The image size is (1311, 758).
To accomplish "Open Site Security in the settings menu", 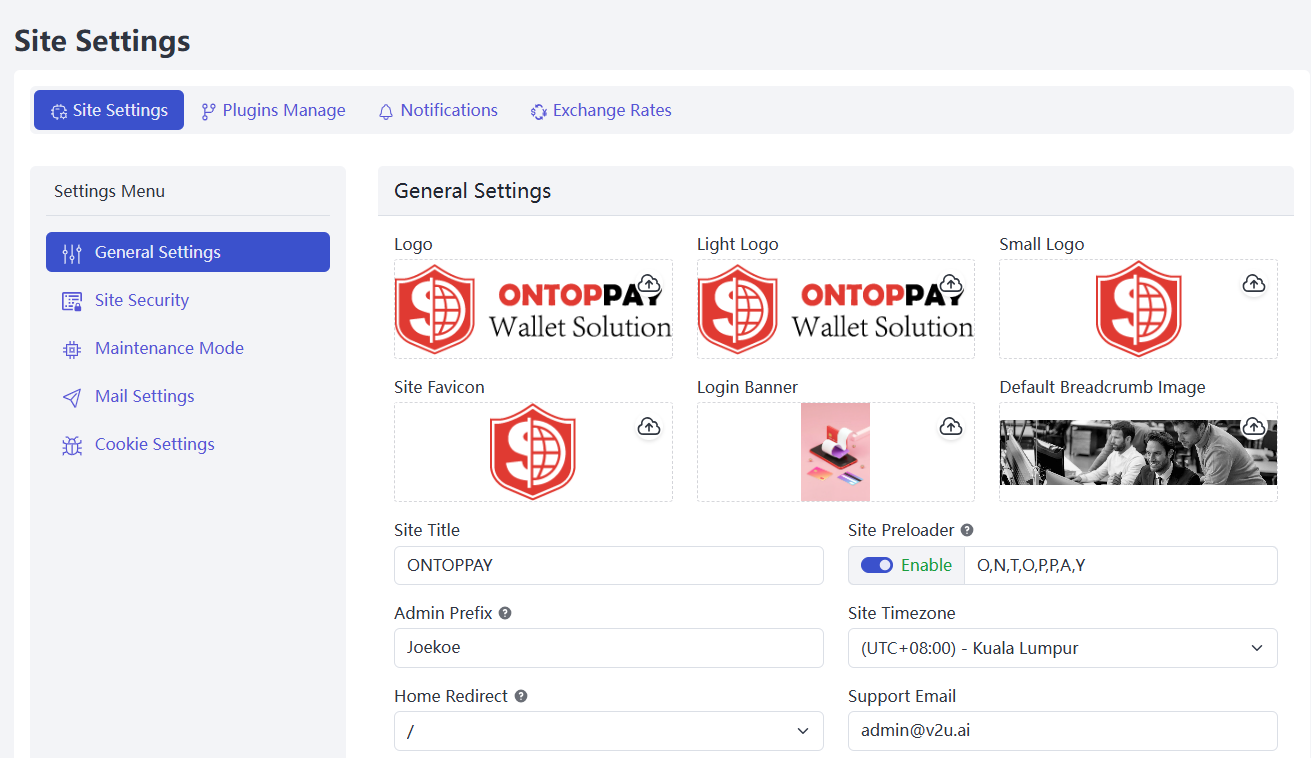I will (141, 300).
